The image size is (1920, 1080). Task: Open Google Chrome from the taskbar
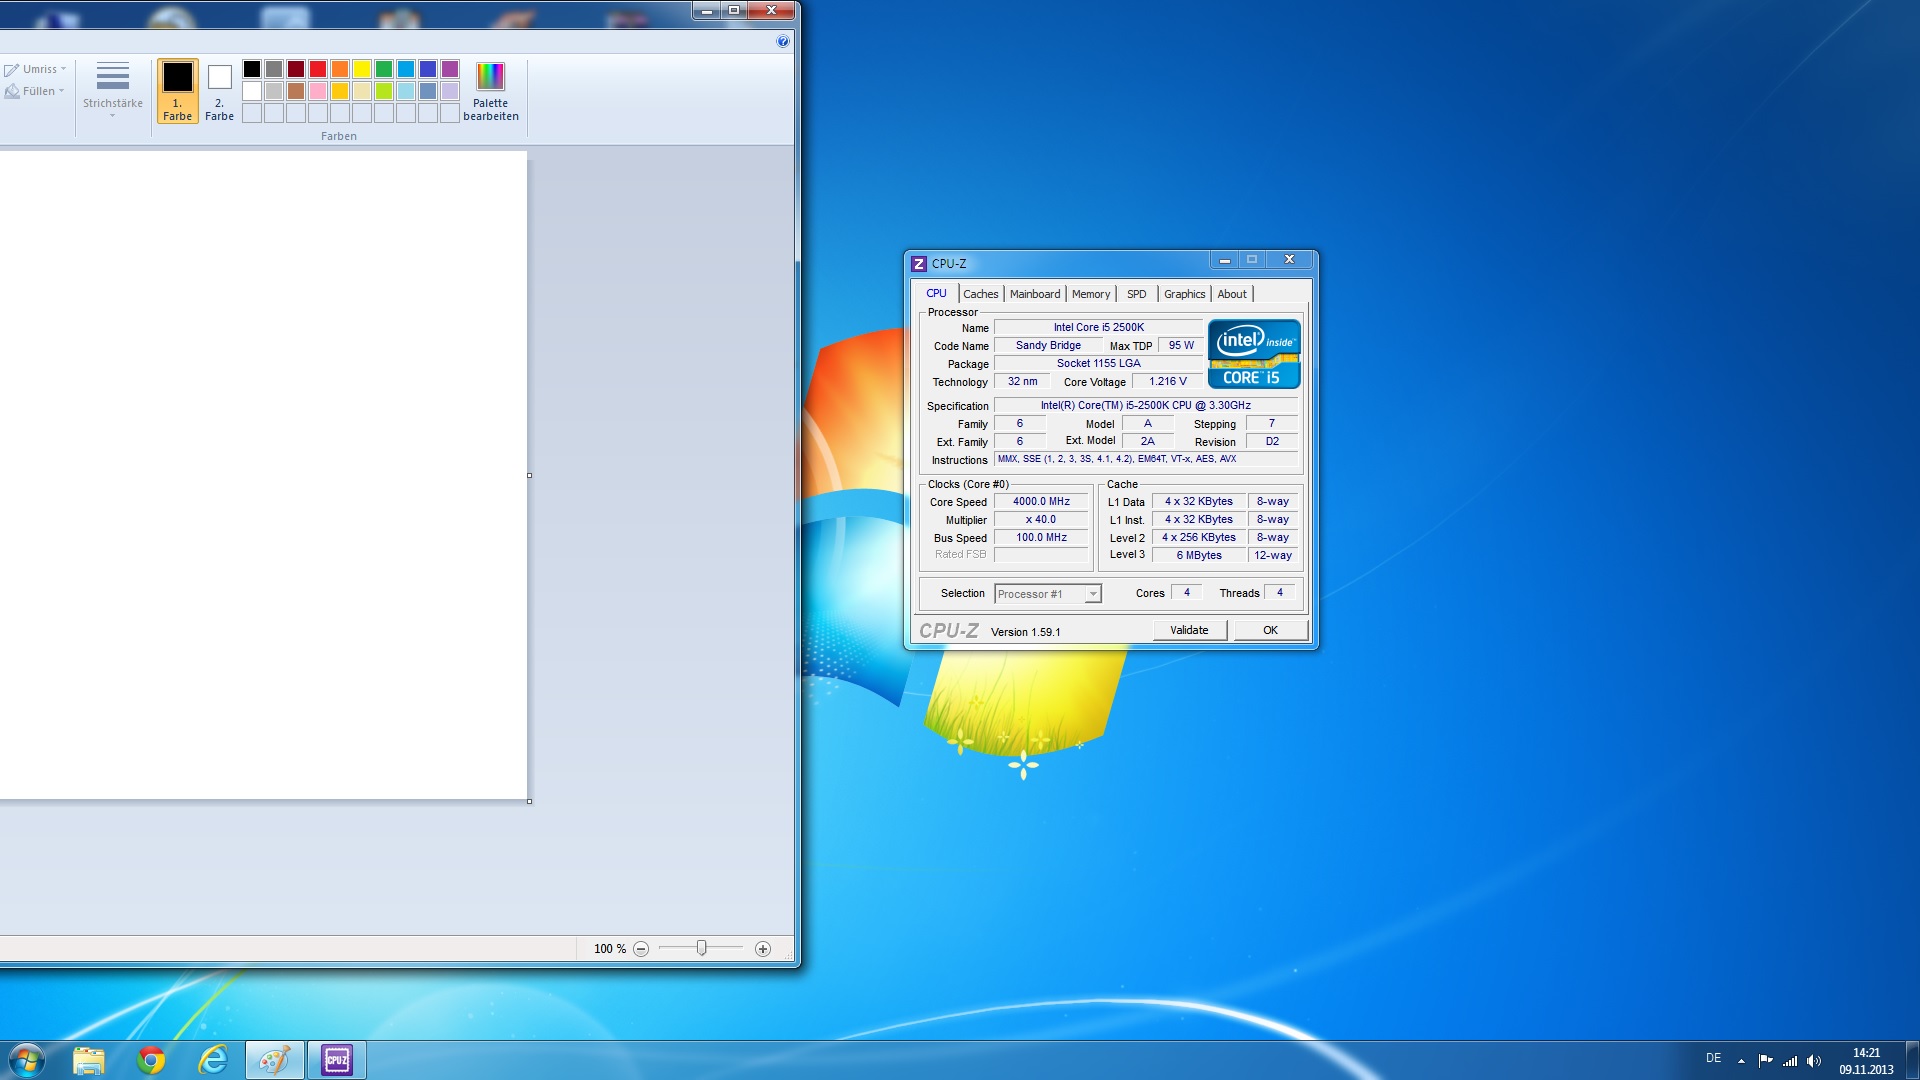click(151, 1060)
